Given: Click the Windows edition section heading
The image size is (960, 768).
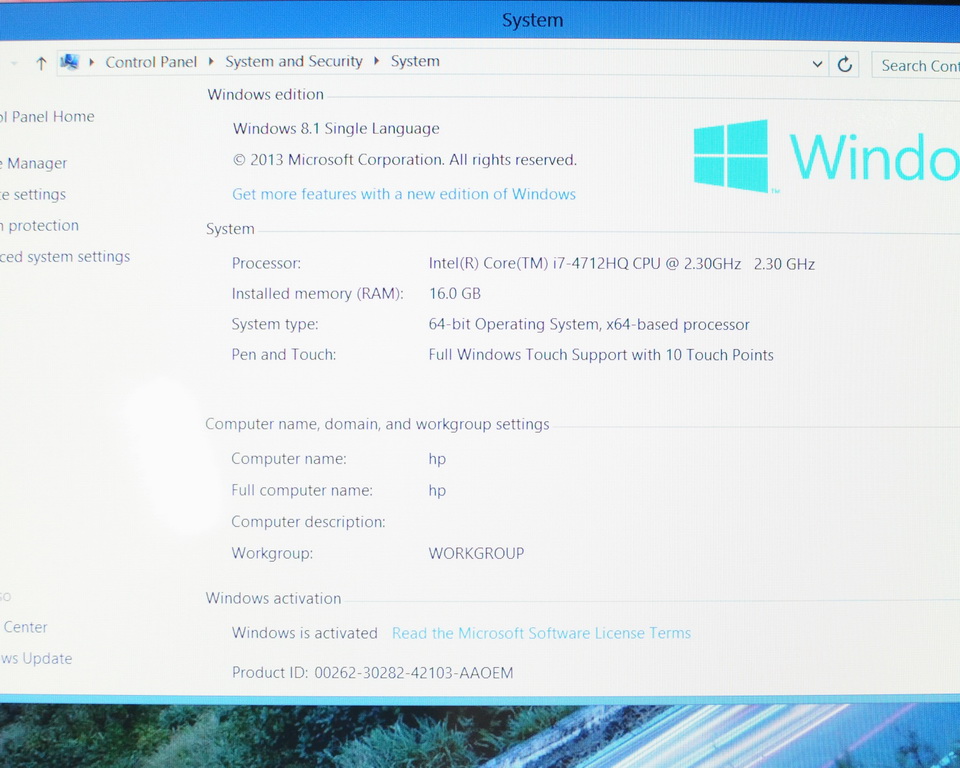Looking at the screenshot, I should point(265,95).
